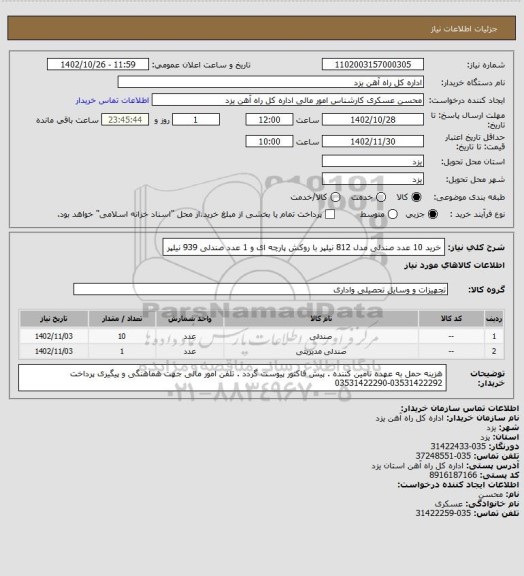Click the remaining time countdown 23:45:44
524x576 pixels.
click(x=125, y=120)
